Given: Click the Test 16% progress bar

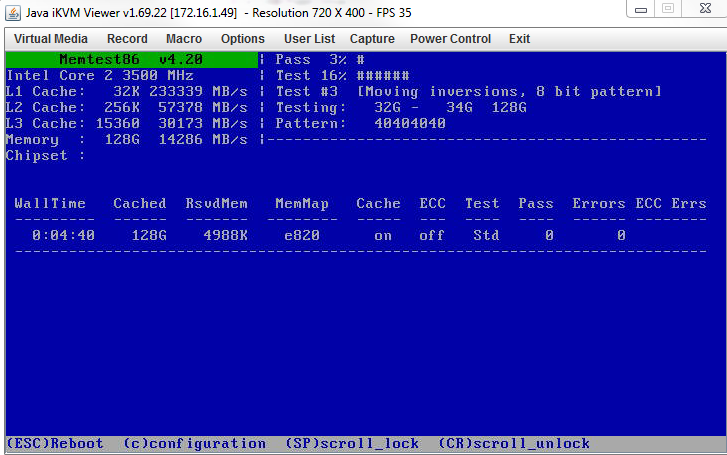Looking at the screenshot, I should point(342,76).
